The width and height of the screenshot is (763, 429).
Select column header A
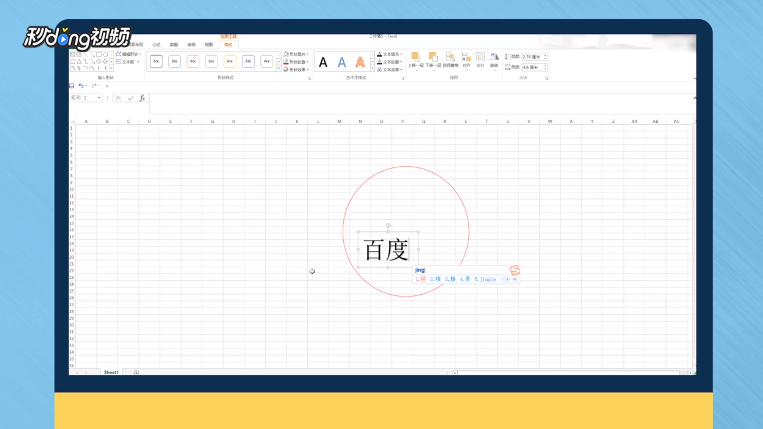86,121
